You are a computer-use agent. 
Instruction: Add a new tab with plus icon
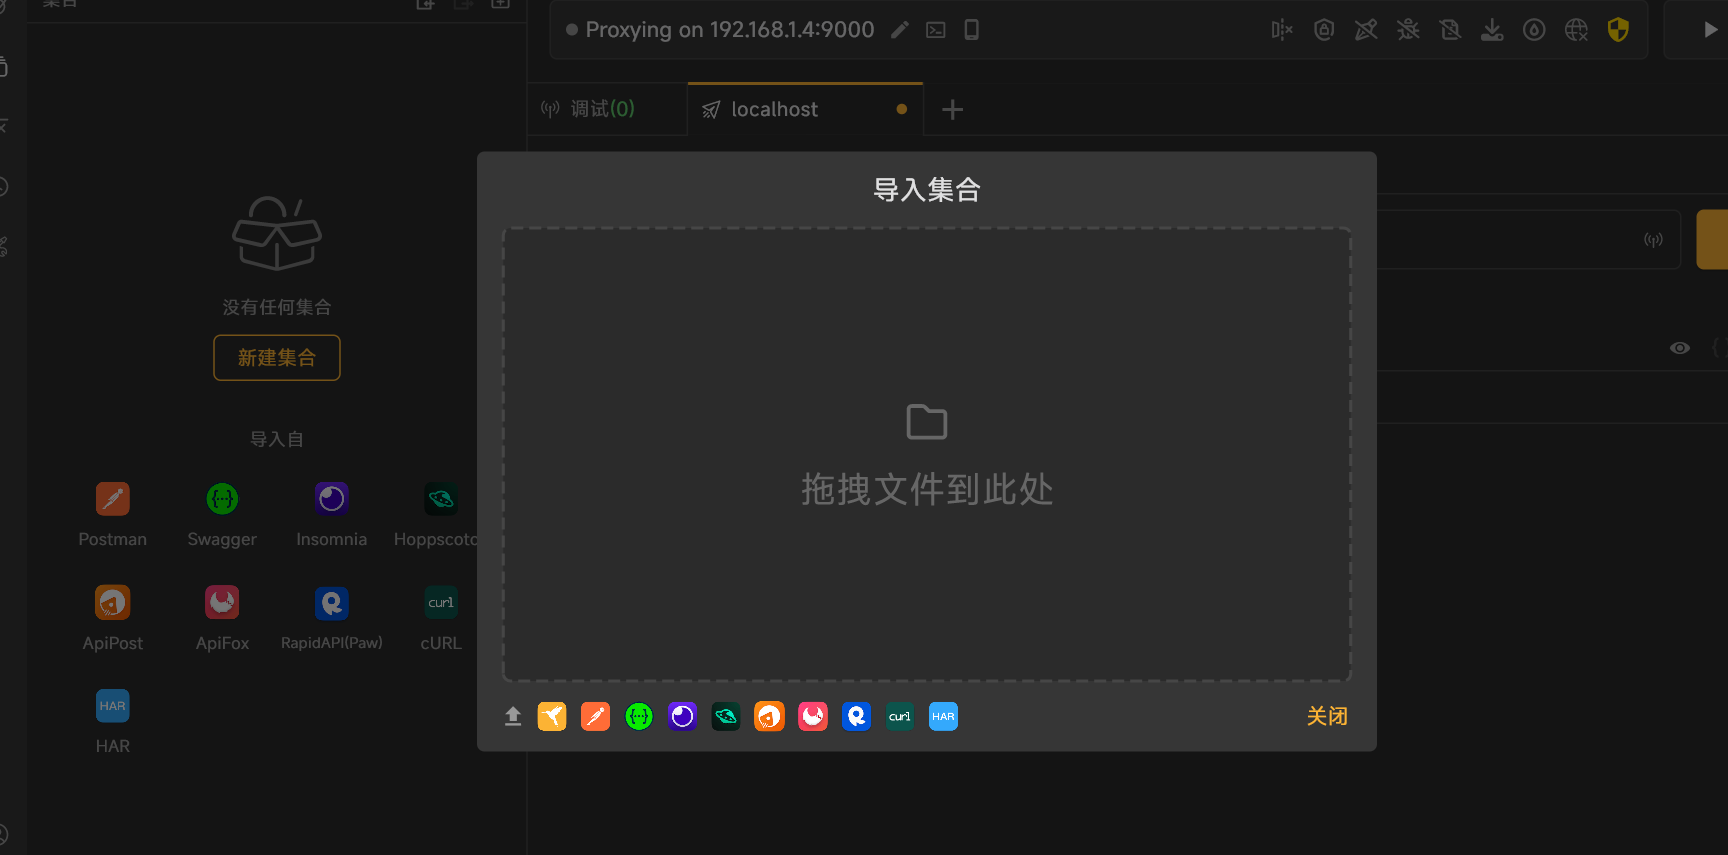tap(953, 109)
